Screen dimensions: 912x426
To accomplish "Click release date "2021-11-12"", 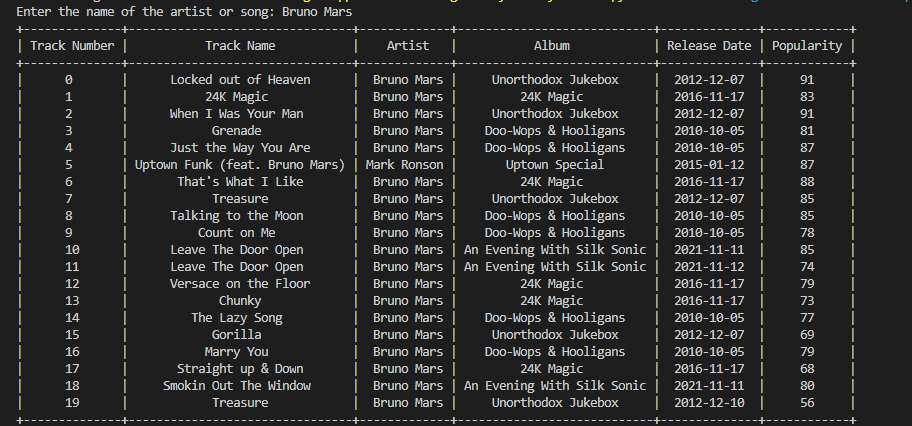I will coord(709,267).
